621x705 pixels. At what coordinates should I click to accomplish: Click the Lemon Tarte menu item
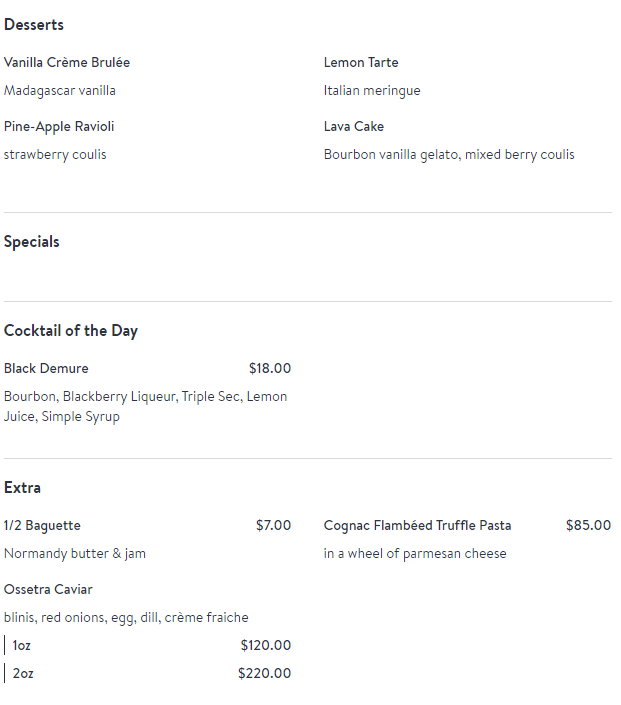[x=361, y=62]
